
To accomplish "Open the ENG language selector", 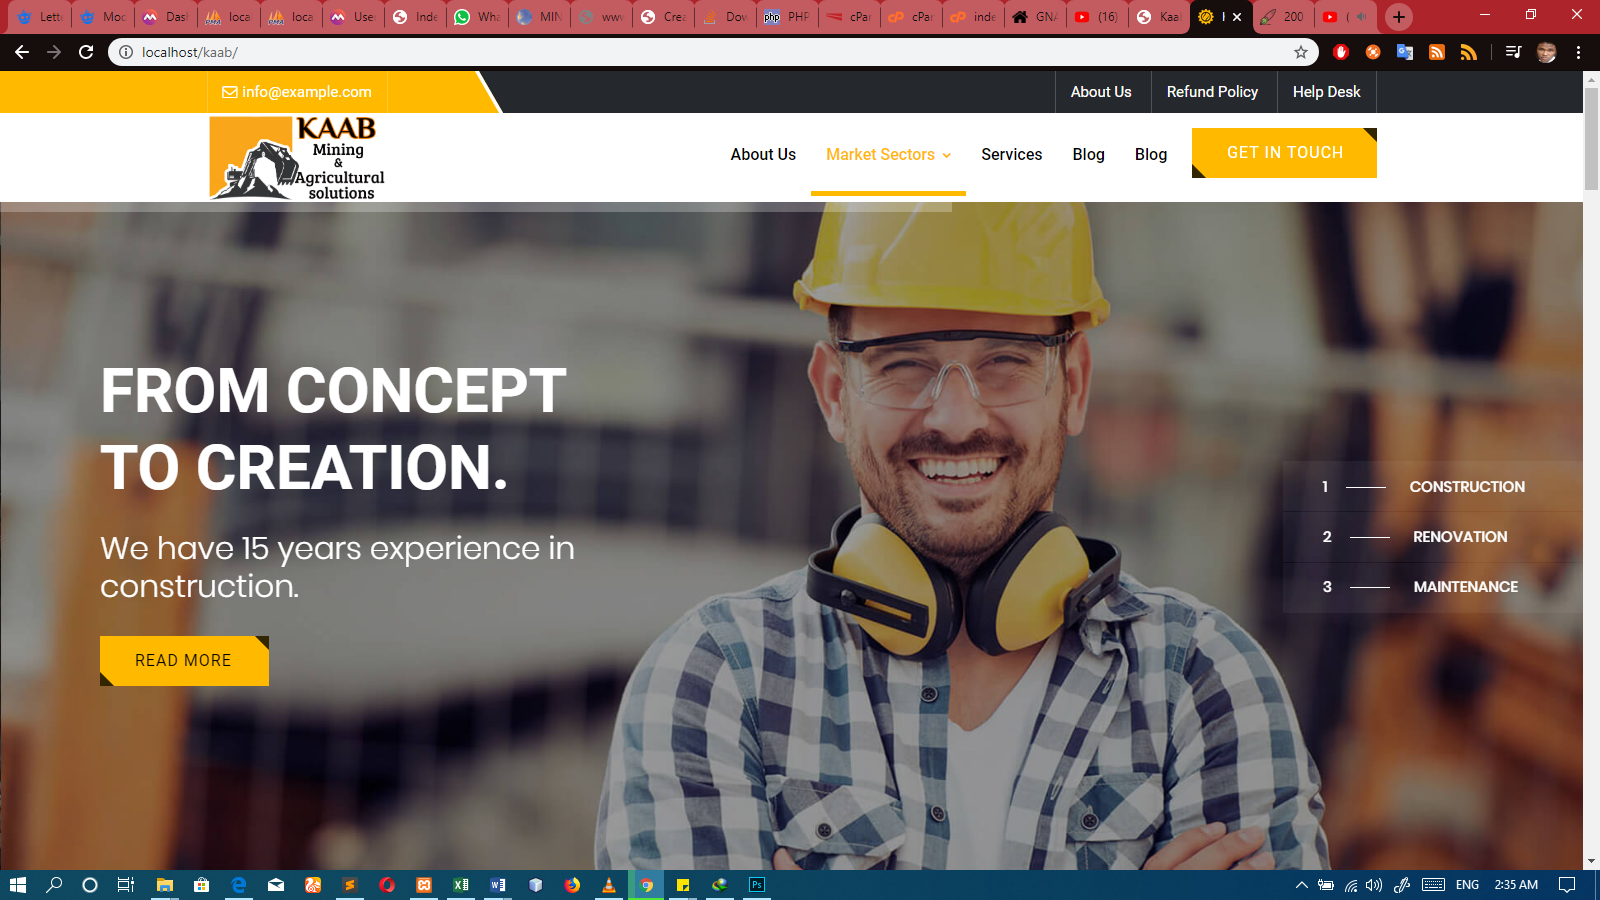I will (x=1466, y=885).
